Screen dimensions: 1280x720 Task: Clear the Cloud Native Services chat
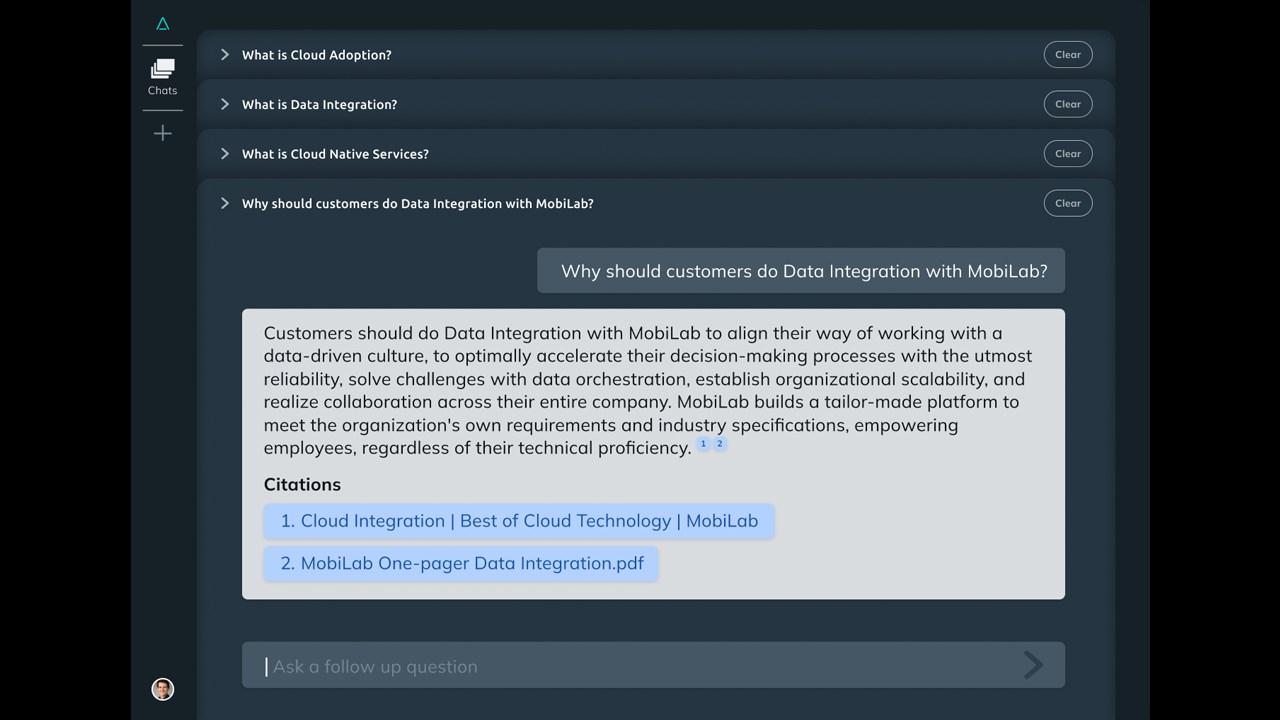1067,154
